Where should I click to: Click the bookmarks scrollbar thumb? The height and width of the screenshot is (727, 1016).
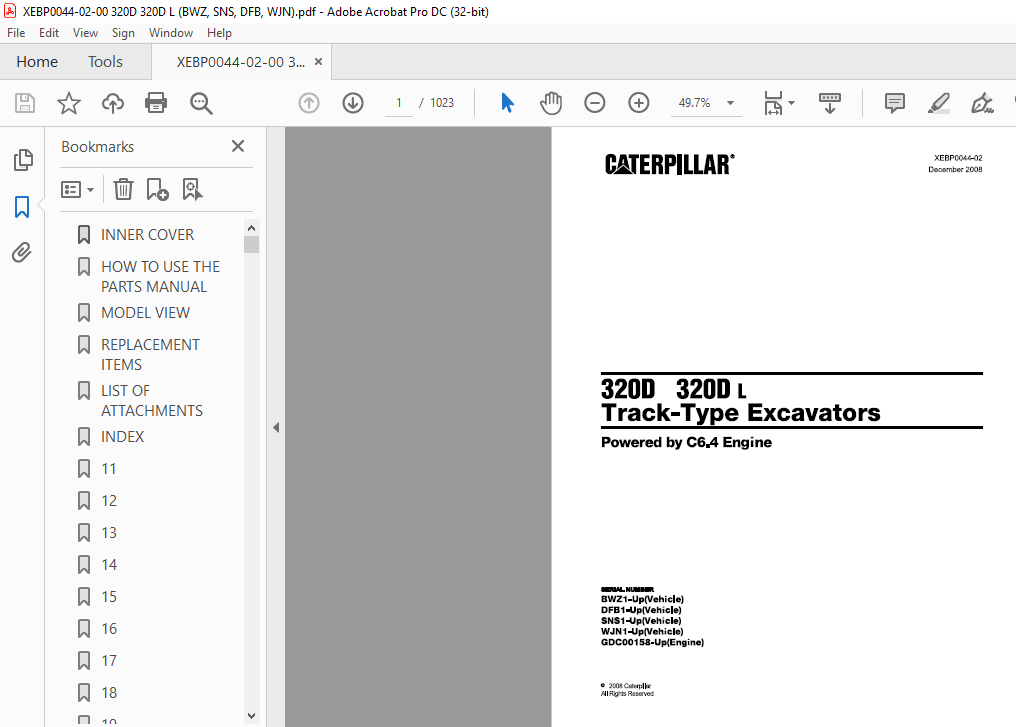tap(251, 244)
